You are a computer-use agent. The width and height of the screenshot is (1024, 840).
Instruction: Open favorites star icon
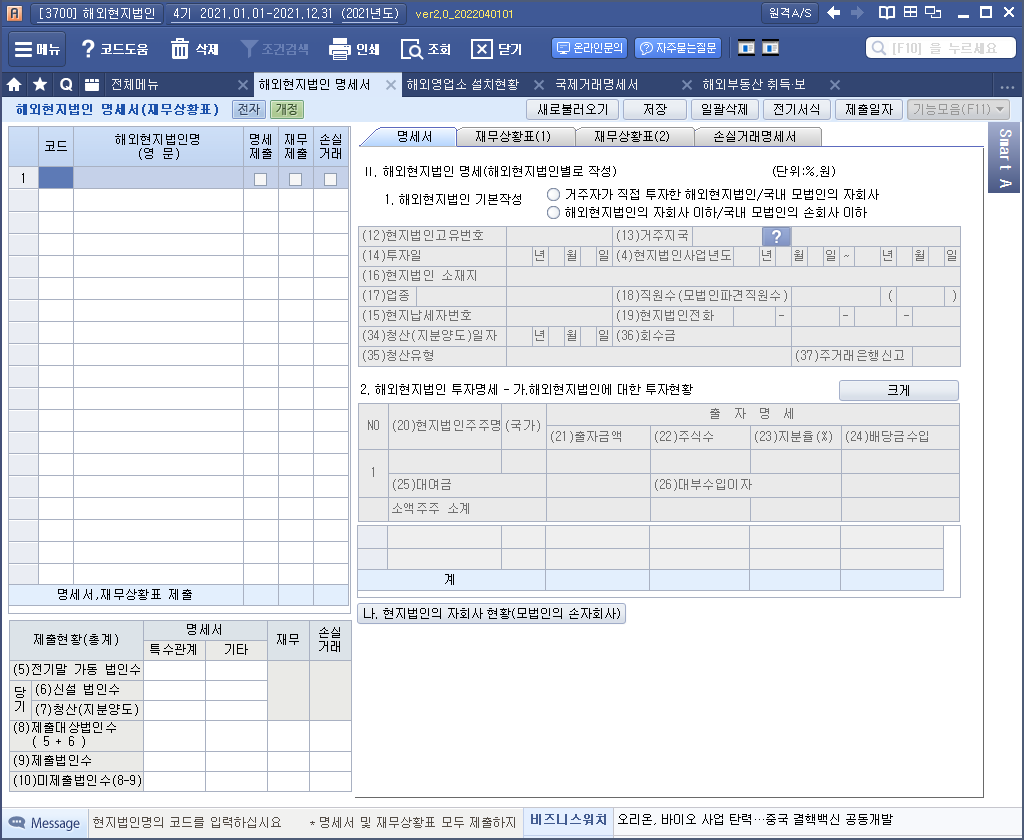(x=40, y=85)
